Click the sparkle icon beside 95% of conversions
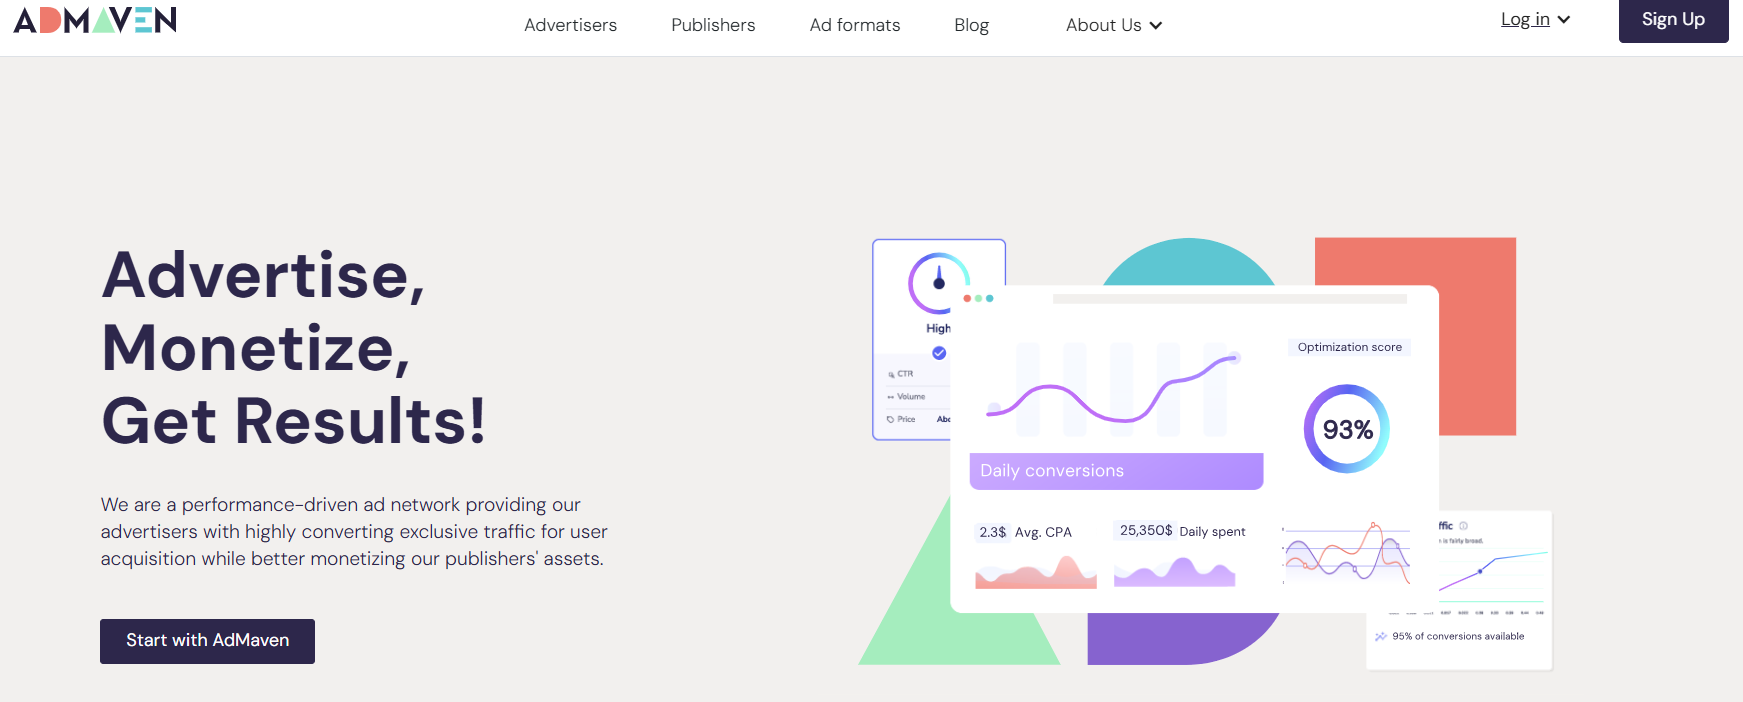 1381,636
